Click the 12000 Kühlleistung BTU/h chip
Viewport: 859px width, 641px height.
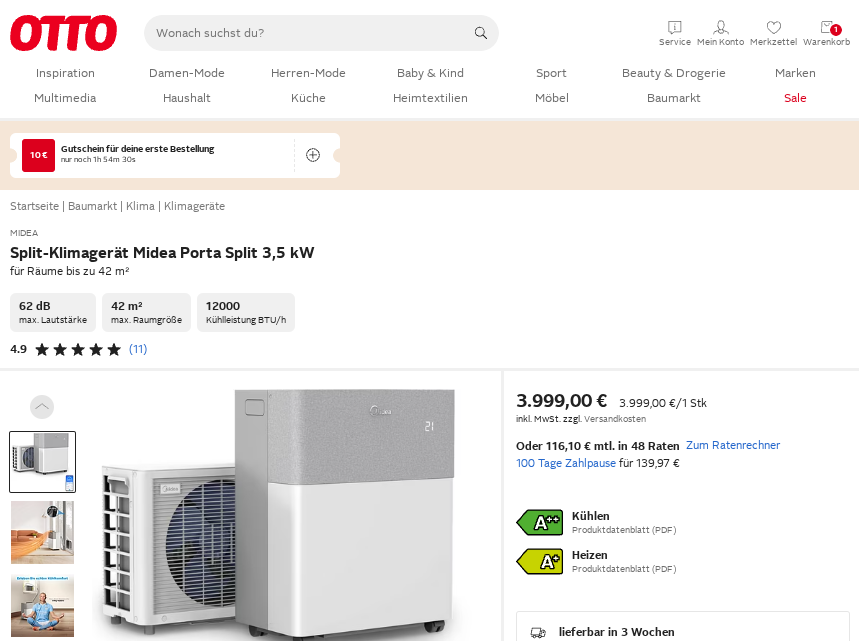tap(246, 312)
